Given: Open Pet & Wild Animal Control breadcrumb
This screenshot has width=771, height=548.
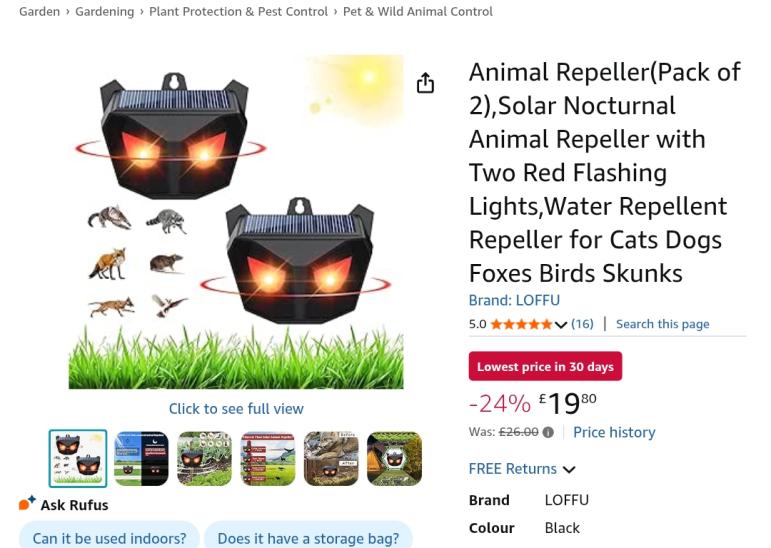Looking at the screenshot, I should tap(417, 12).
